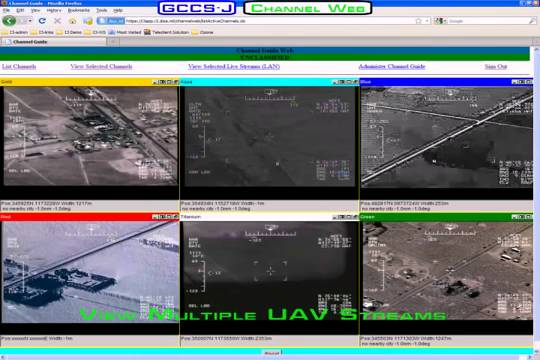Open the Ozone bookmark folder

(x=202, y=32)
